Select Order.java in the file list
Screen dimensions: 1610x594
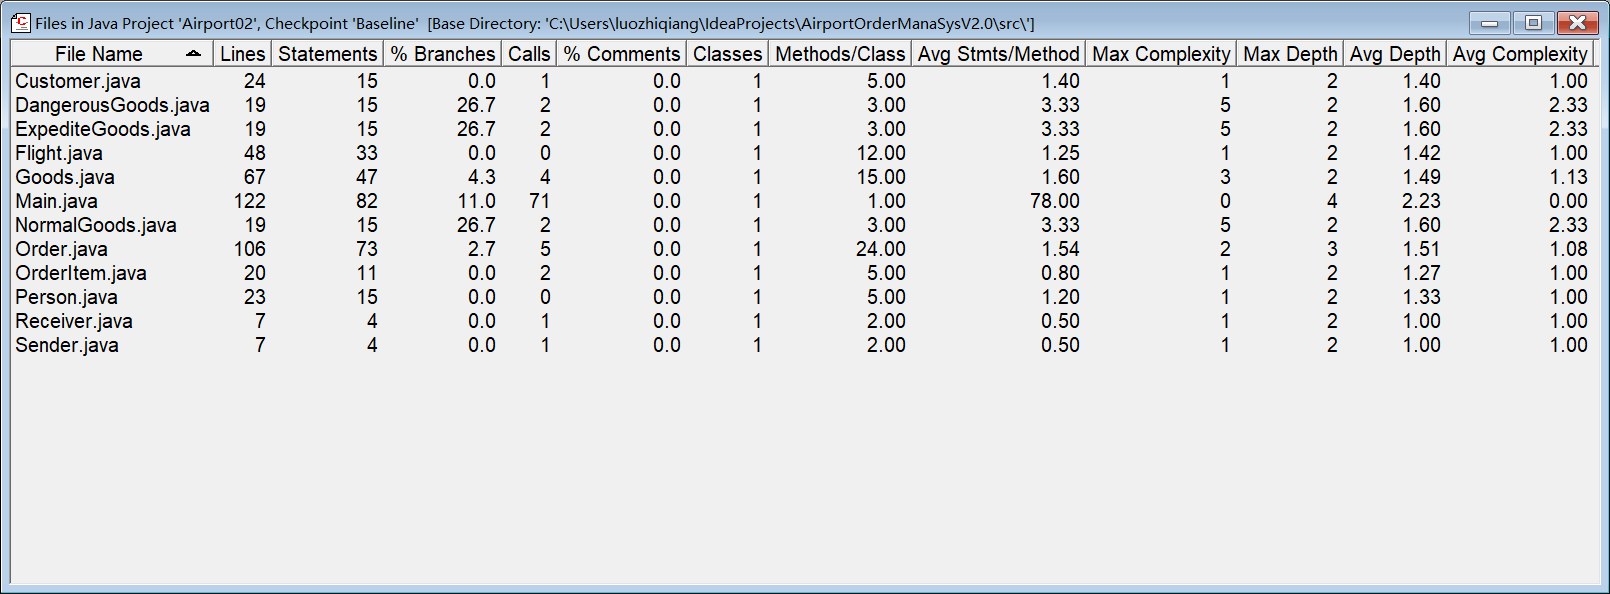(61, 249)
